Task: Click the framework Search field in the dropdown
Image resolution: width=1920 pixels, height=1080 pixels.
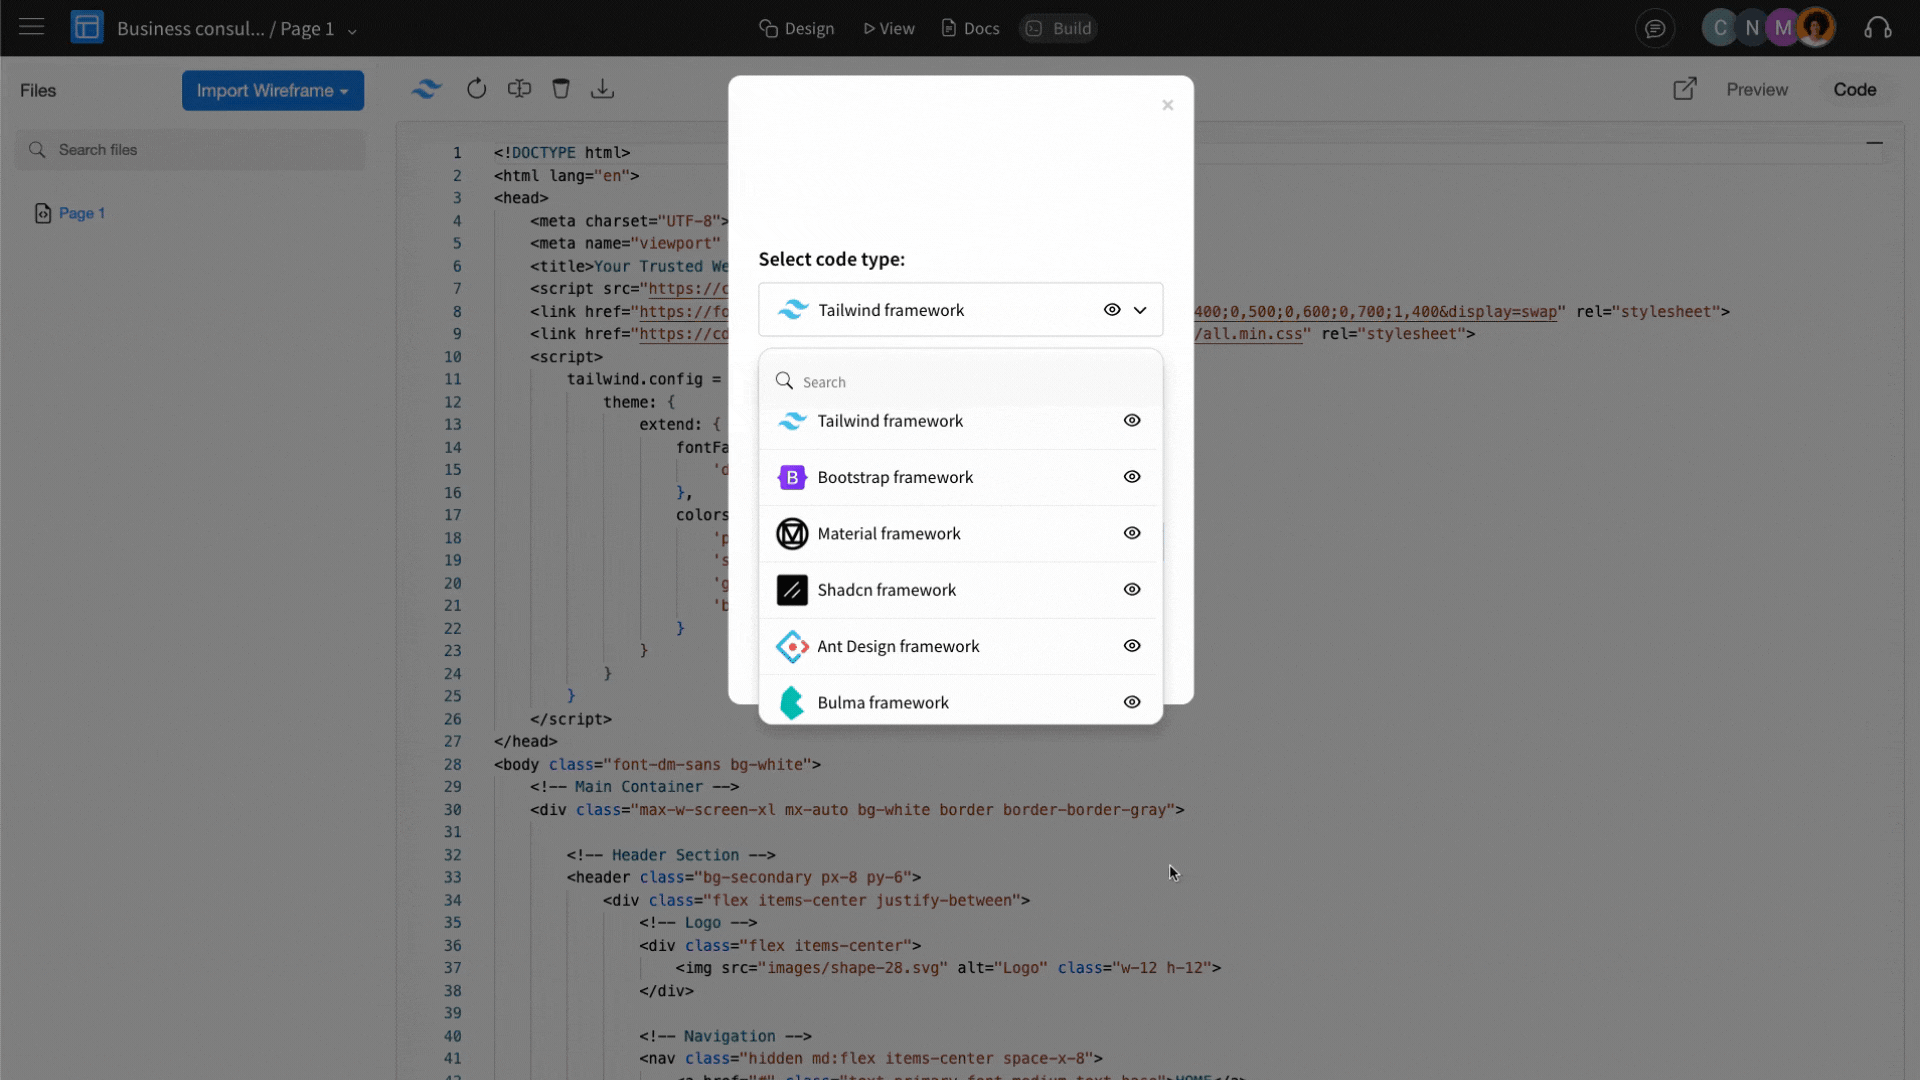Action: [x=961, y=382]
